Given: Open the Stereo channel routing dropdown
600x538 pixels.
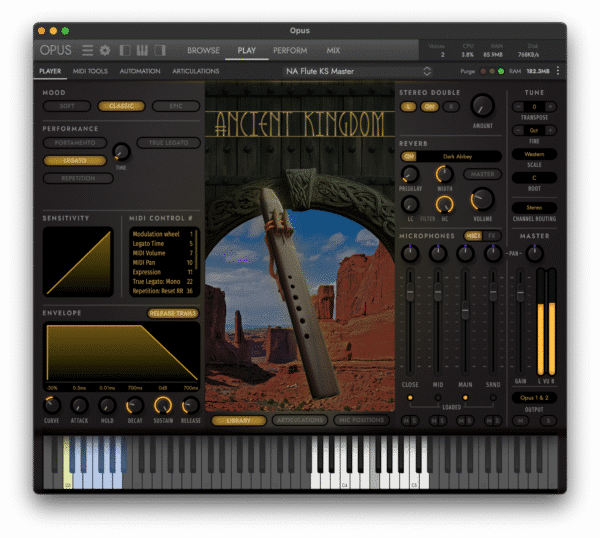Looking at the screenshot, I should pos(534,208).
